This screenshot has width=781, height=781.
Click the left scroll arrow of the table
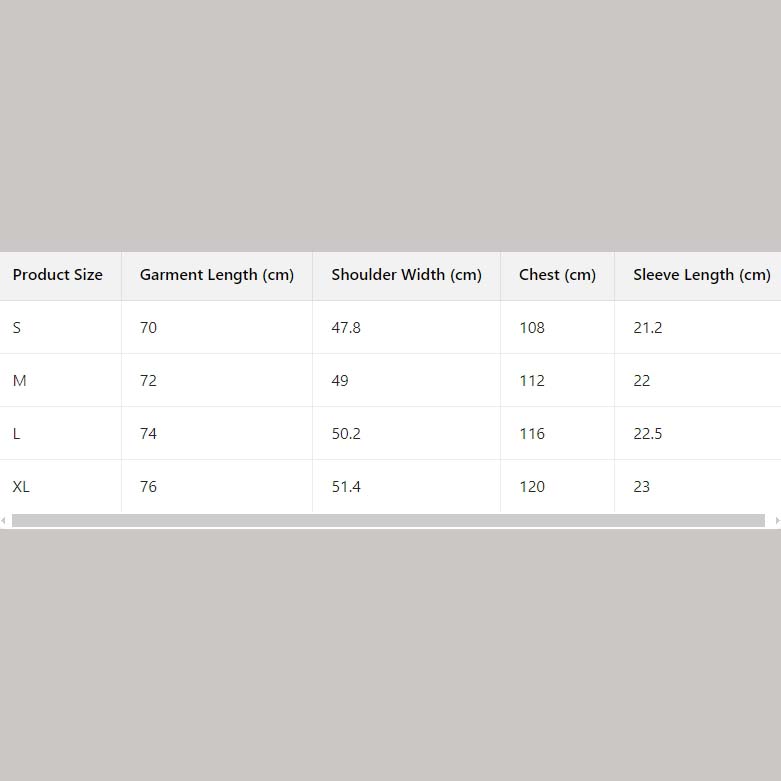point(4,521)
